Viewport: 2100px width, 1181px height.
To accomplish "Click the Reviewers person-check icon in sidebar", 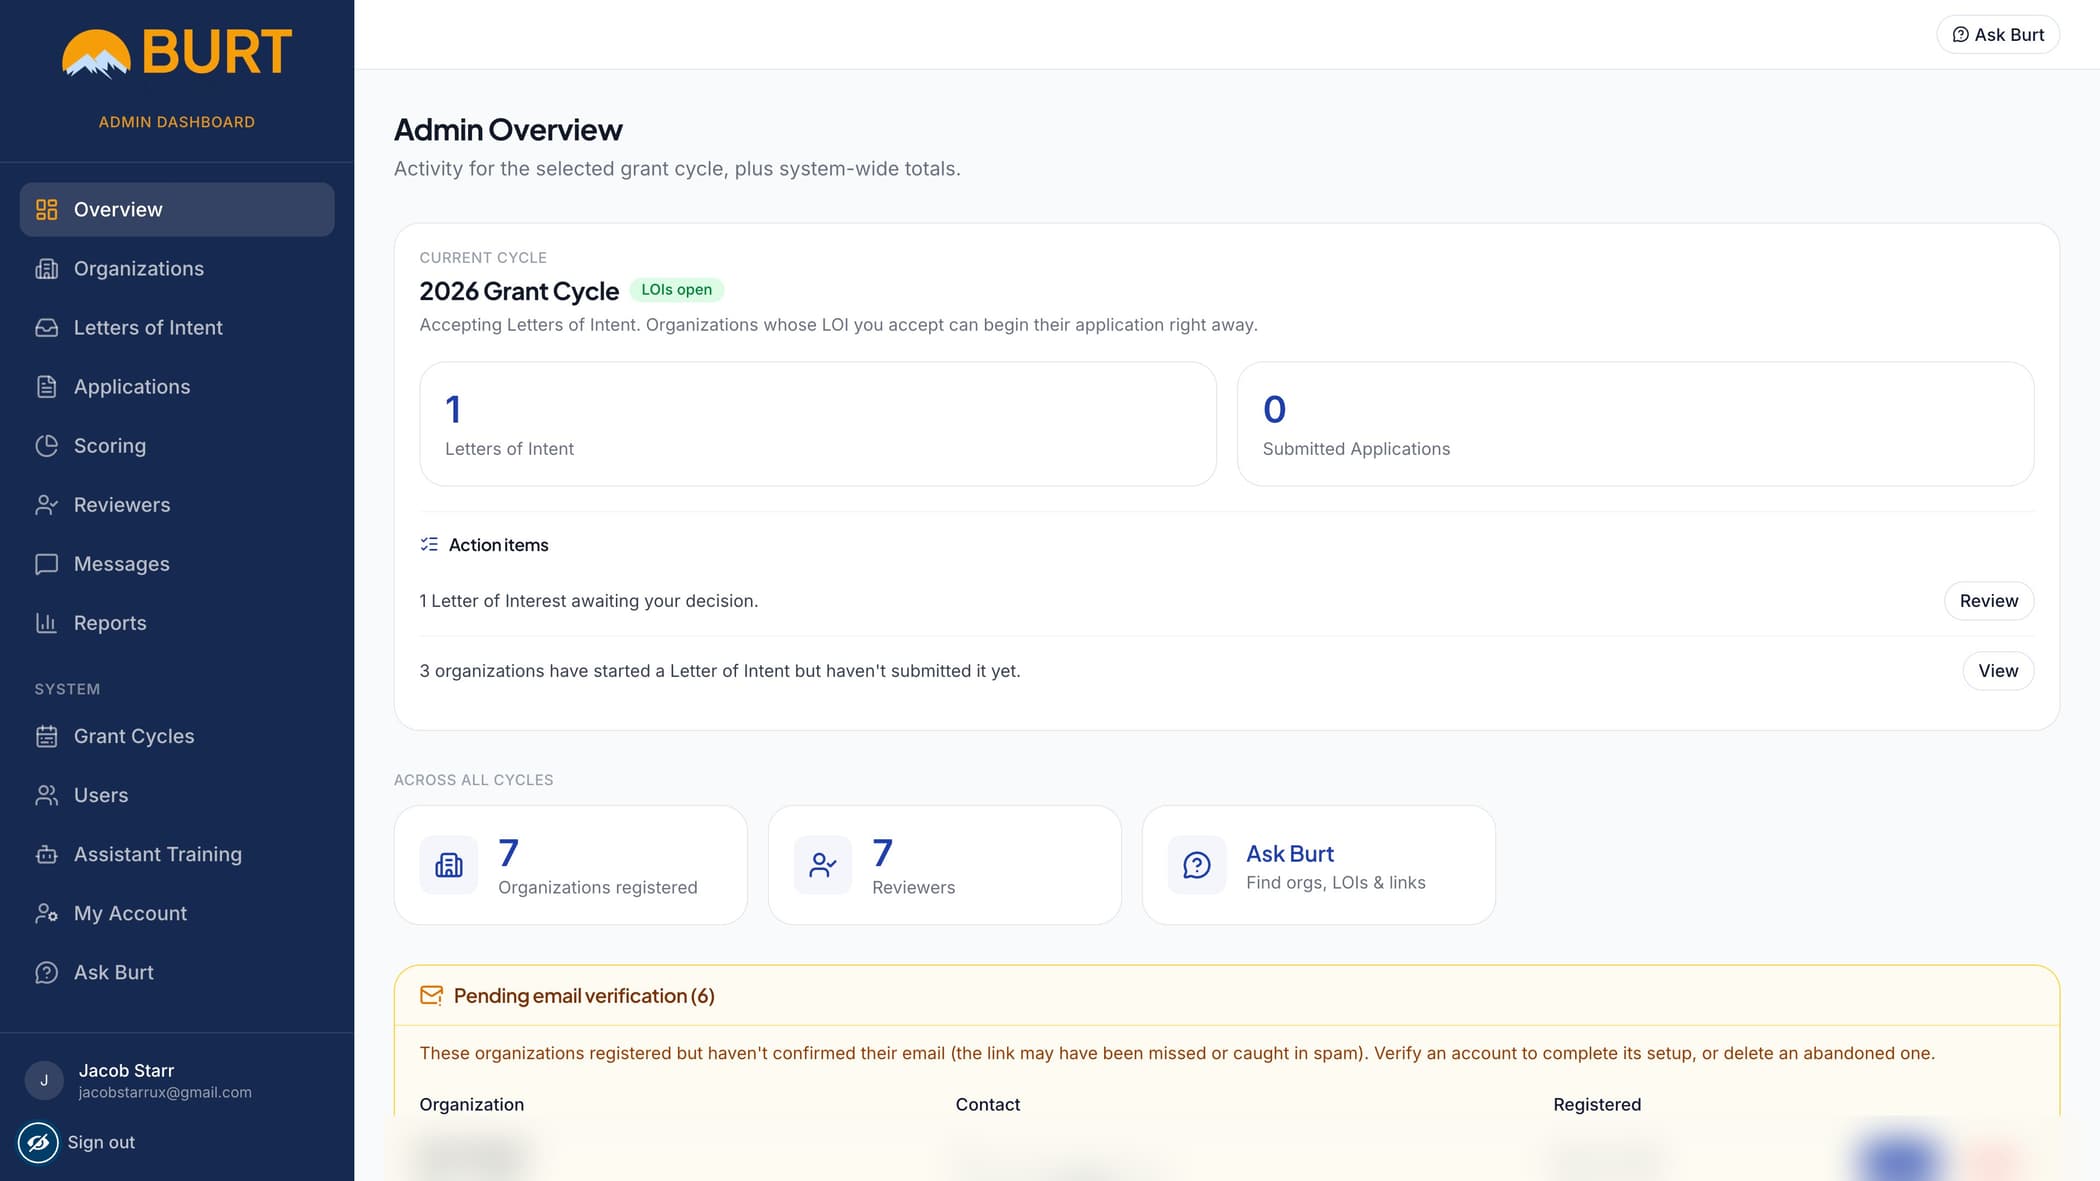I will [x=47, y=504].
